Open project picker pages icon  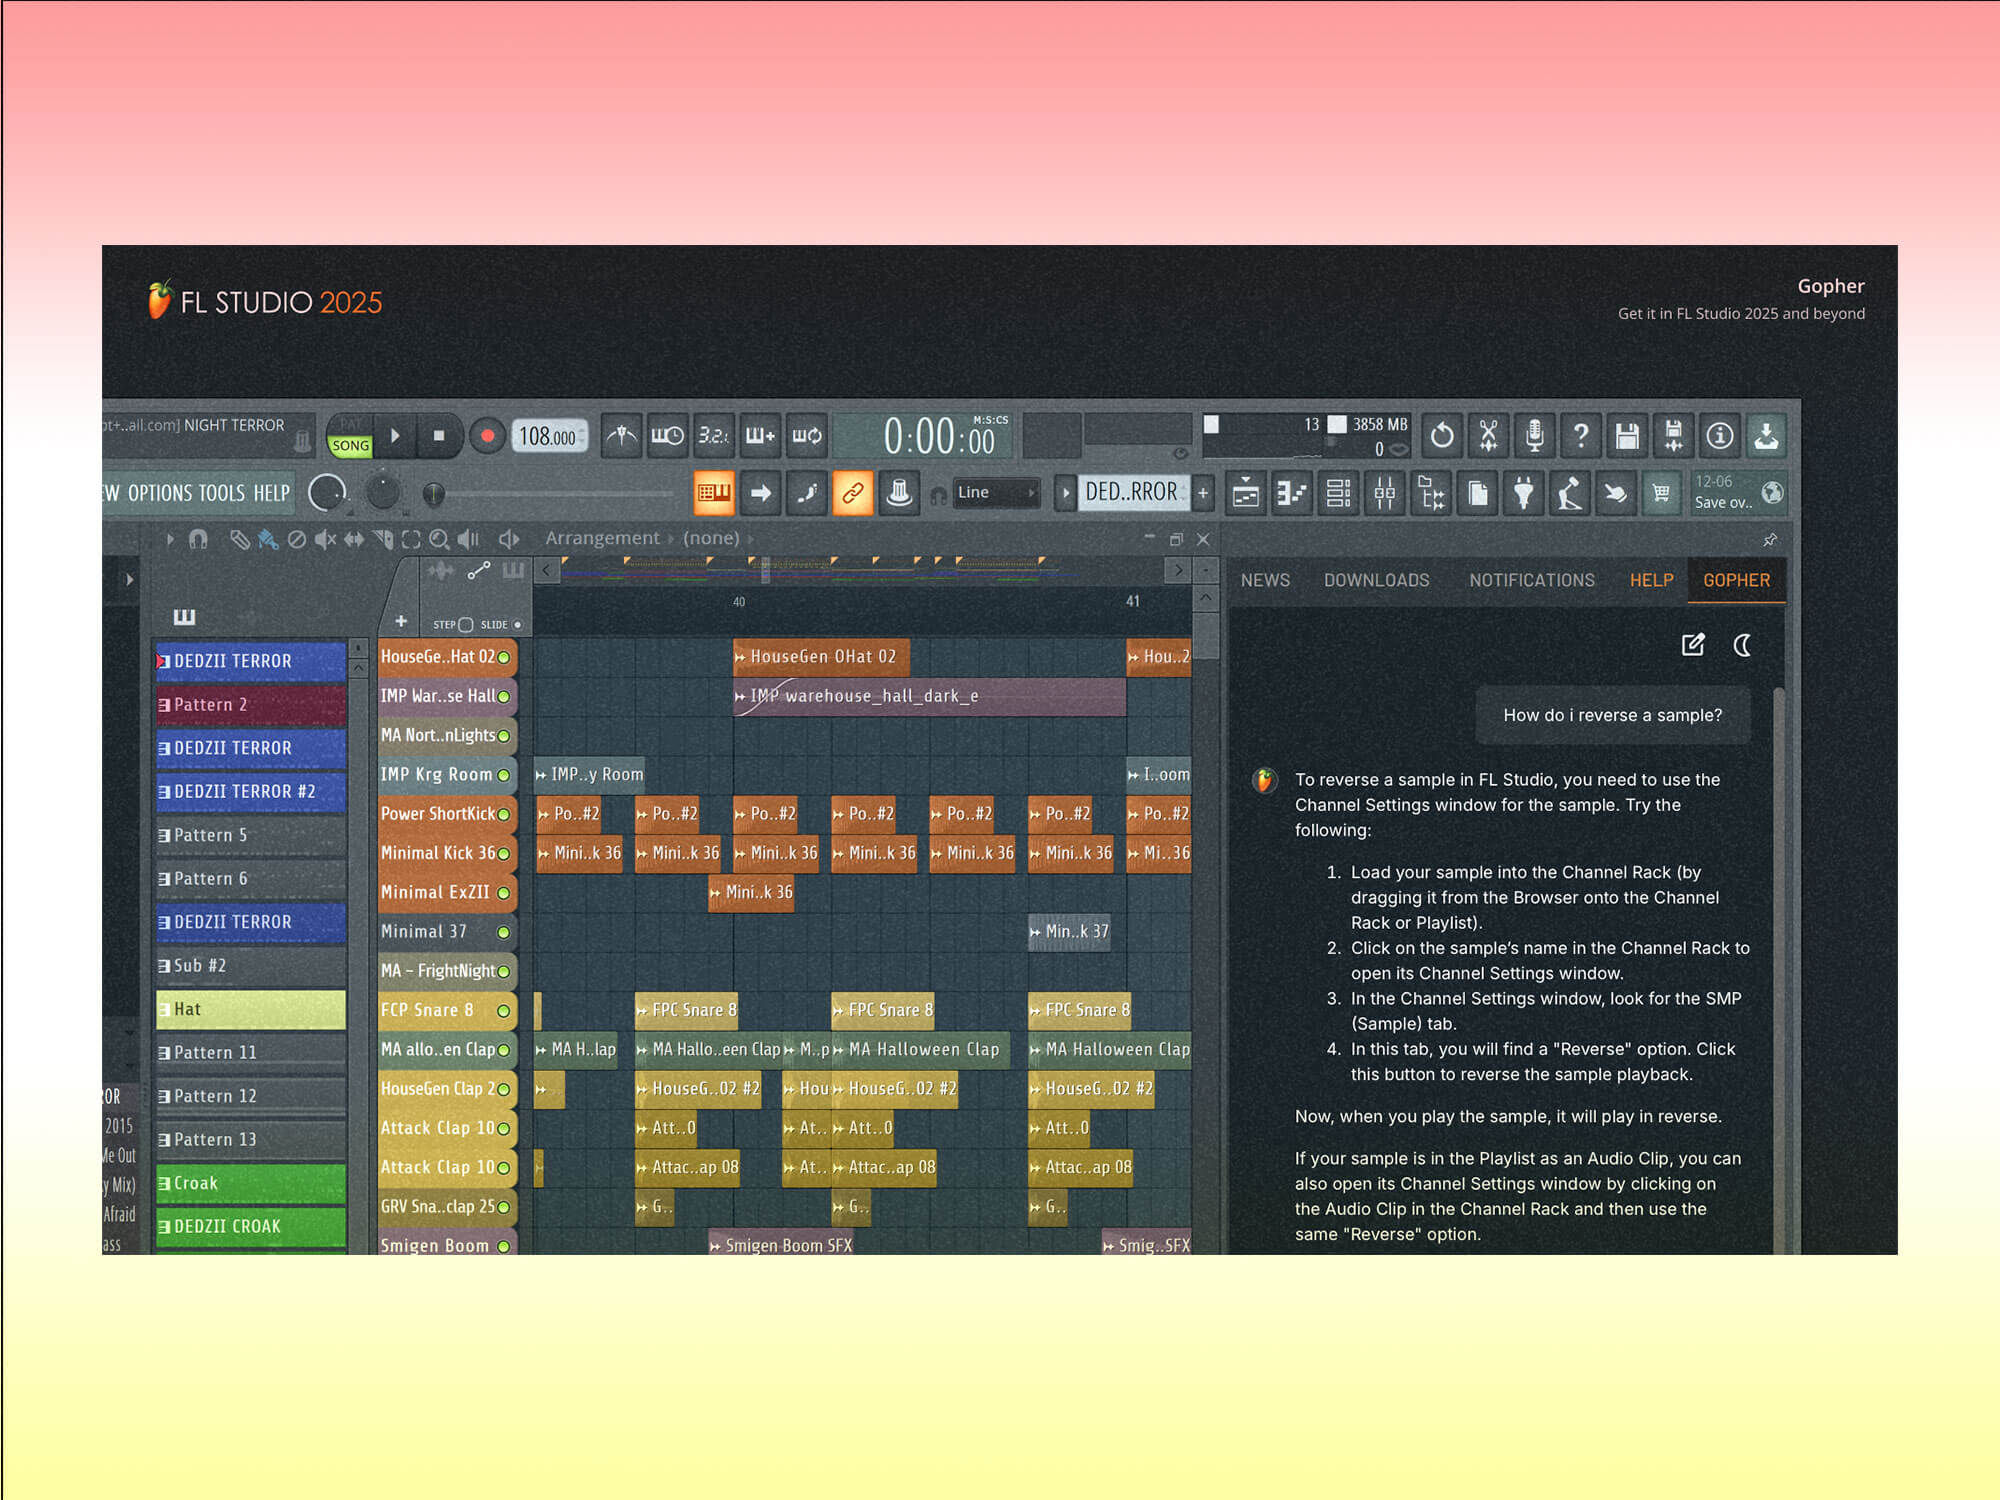point(1477,493)
